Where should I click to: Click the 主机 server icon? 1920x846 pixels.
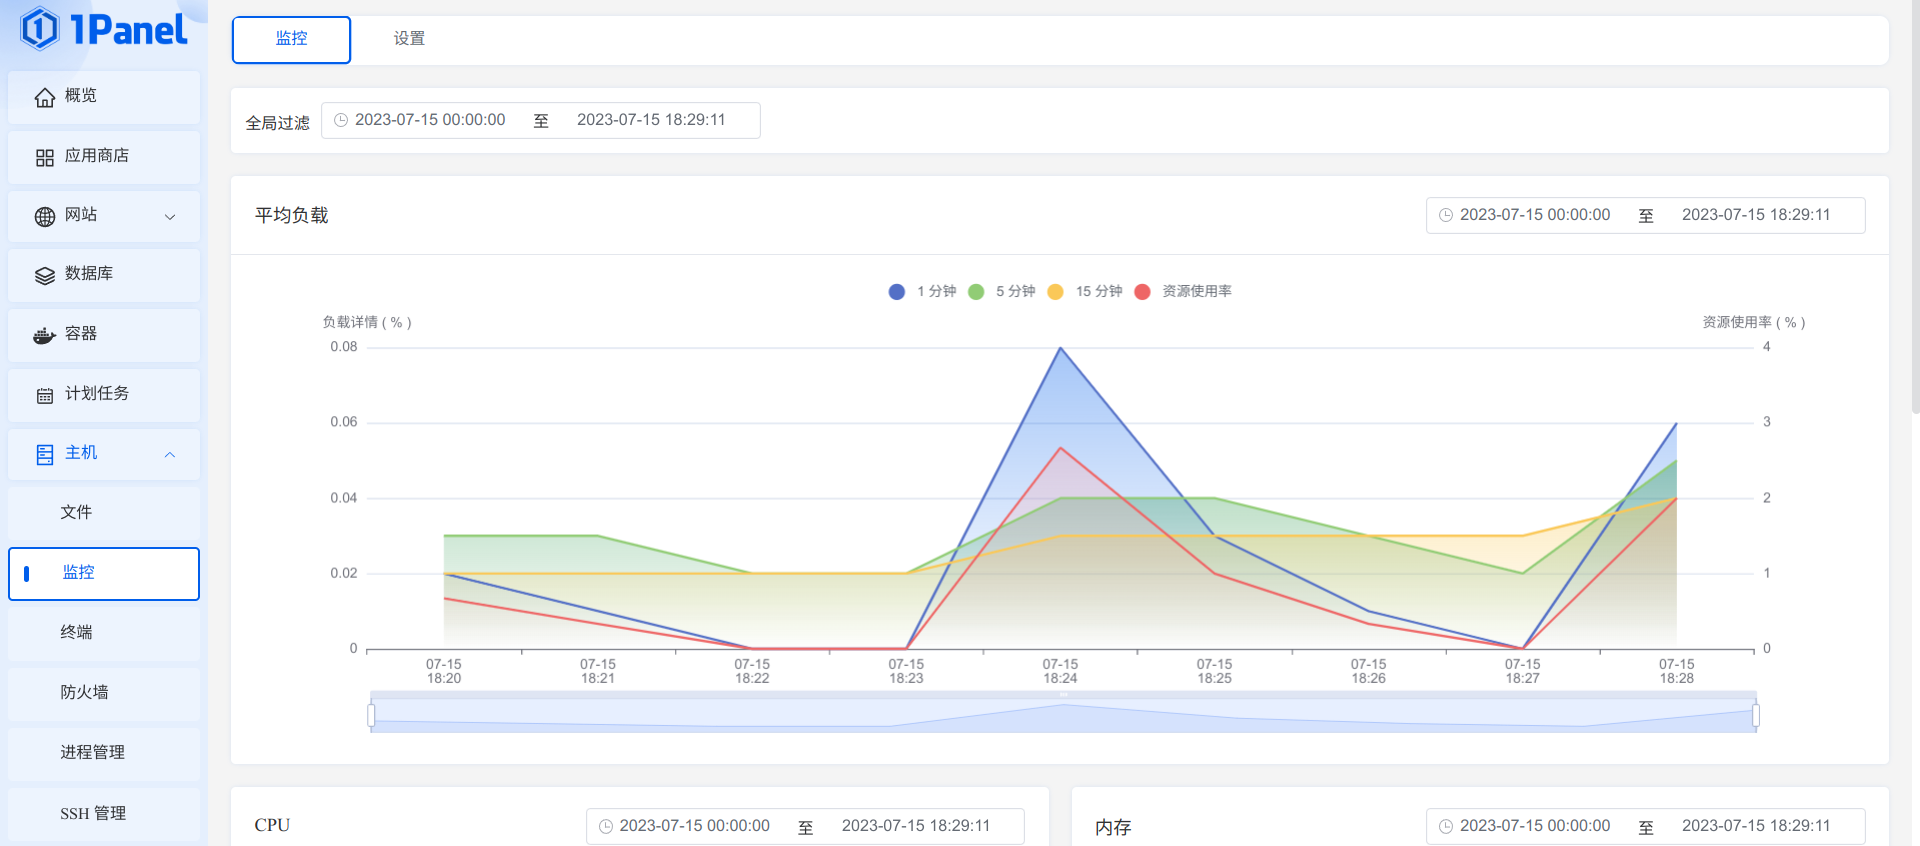pos(45,454)
